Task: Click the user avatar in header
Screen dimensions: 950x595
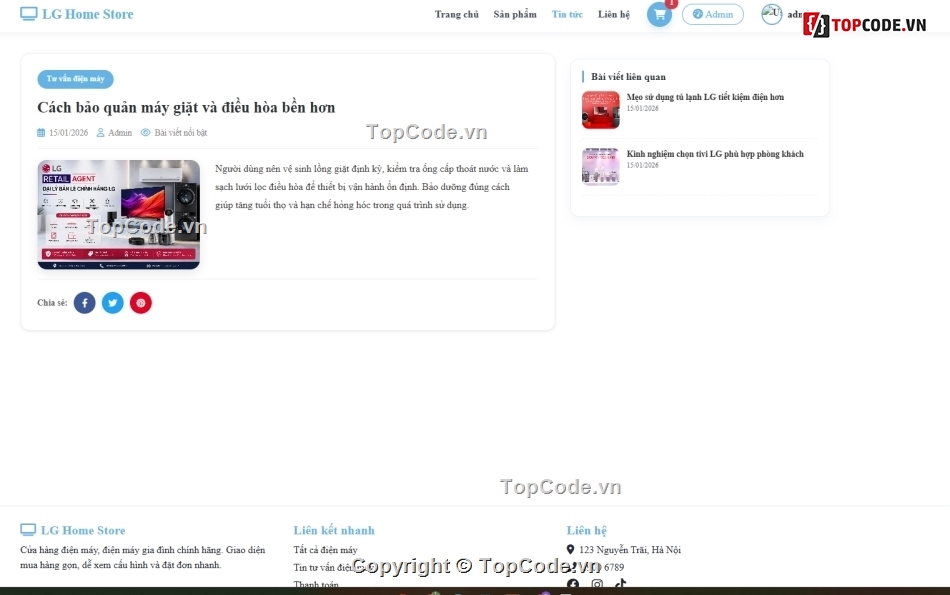Action: tap(772, 14)
